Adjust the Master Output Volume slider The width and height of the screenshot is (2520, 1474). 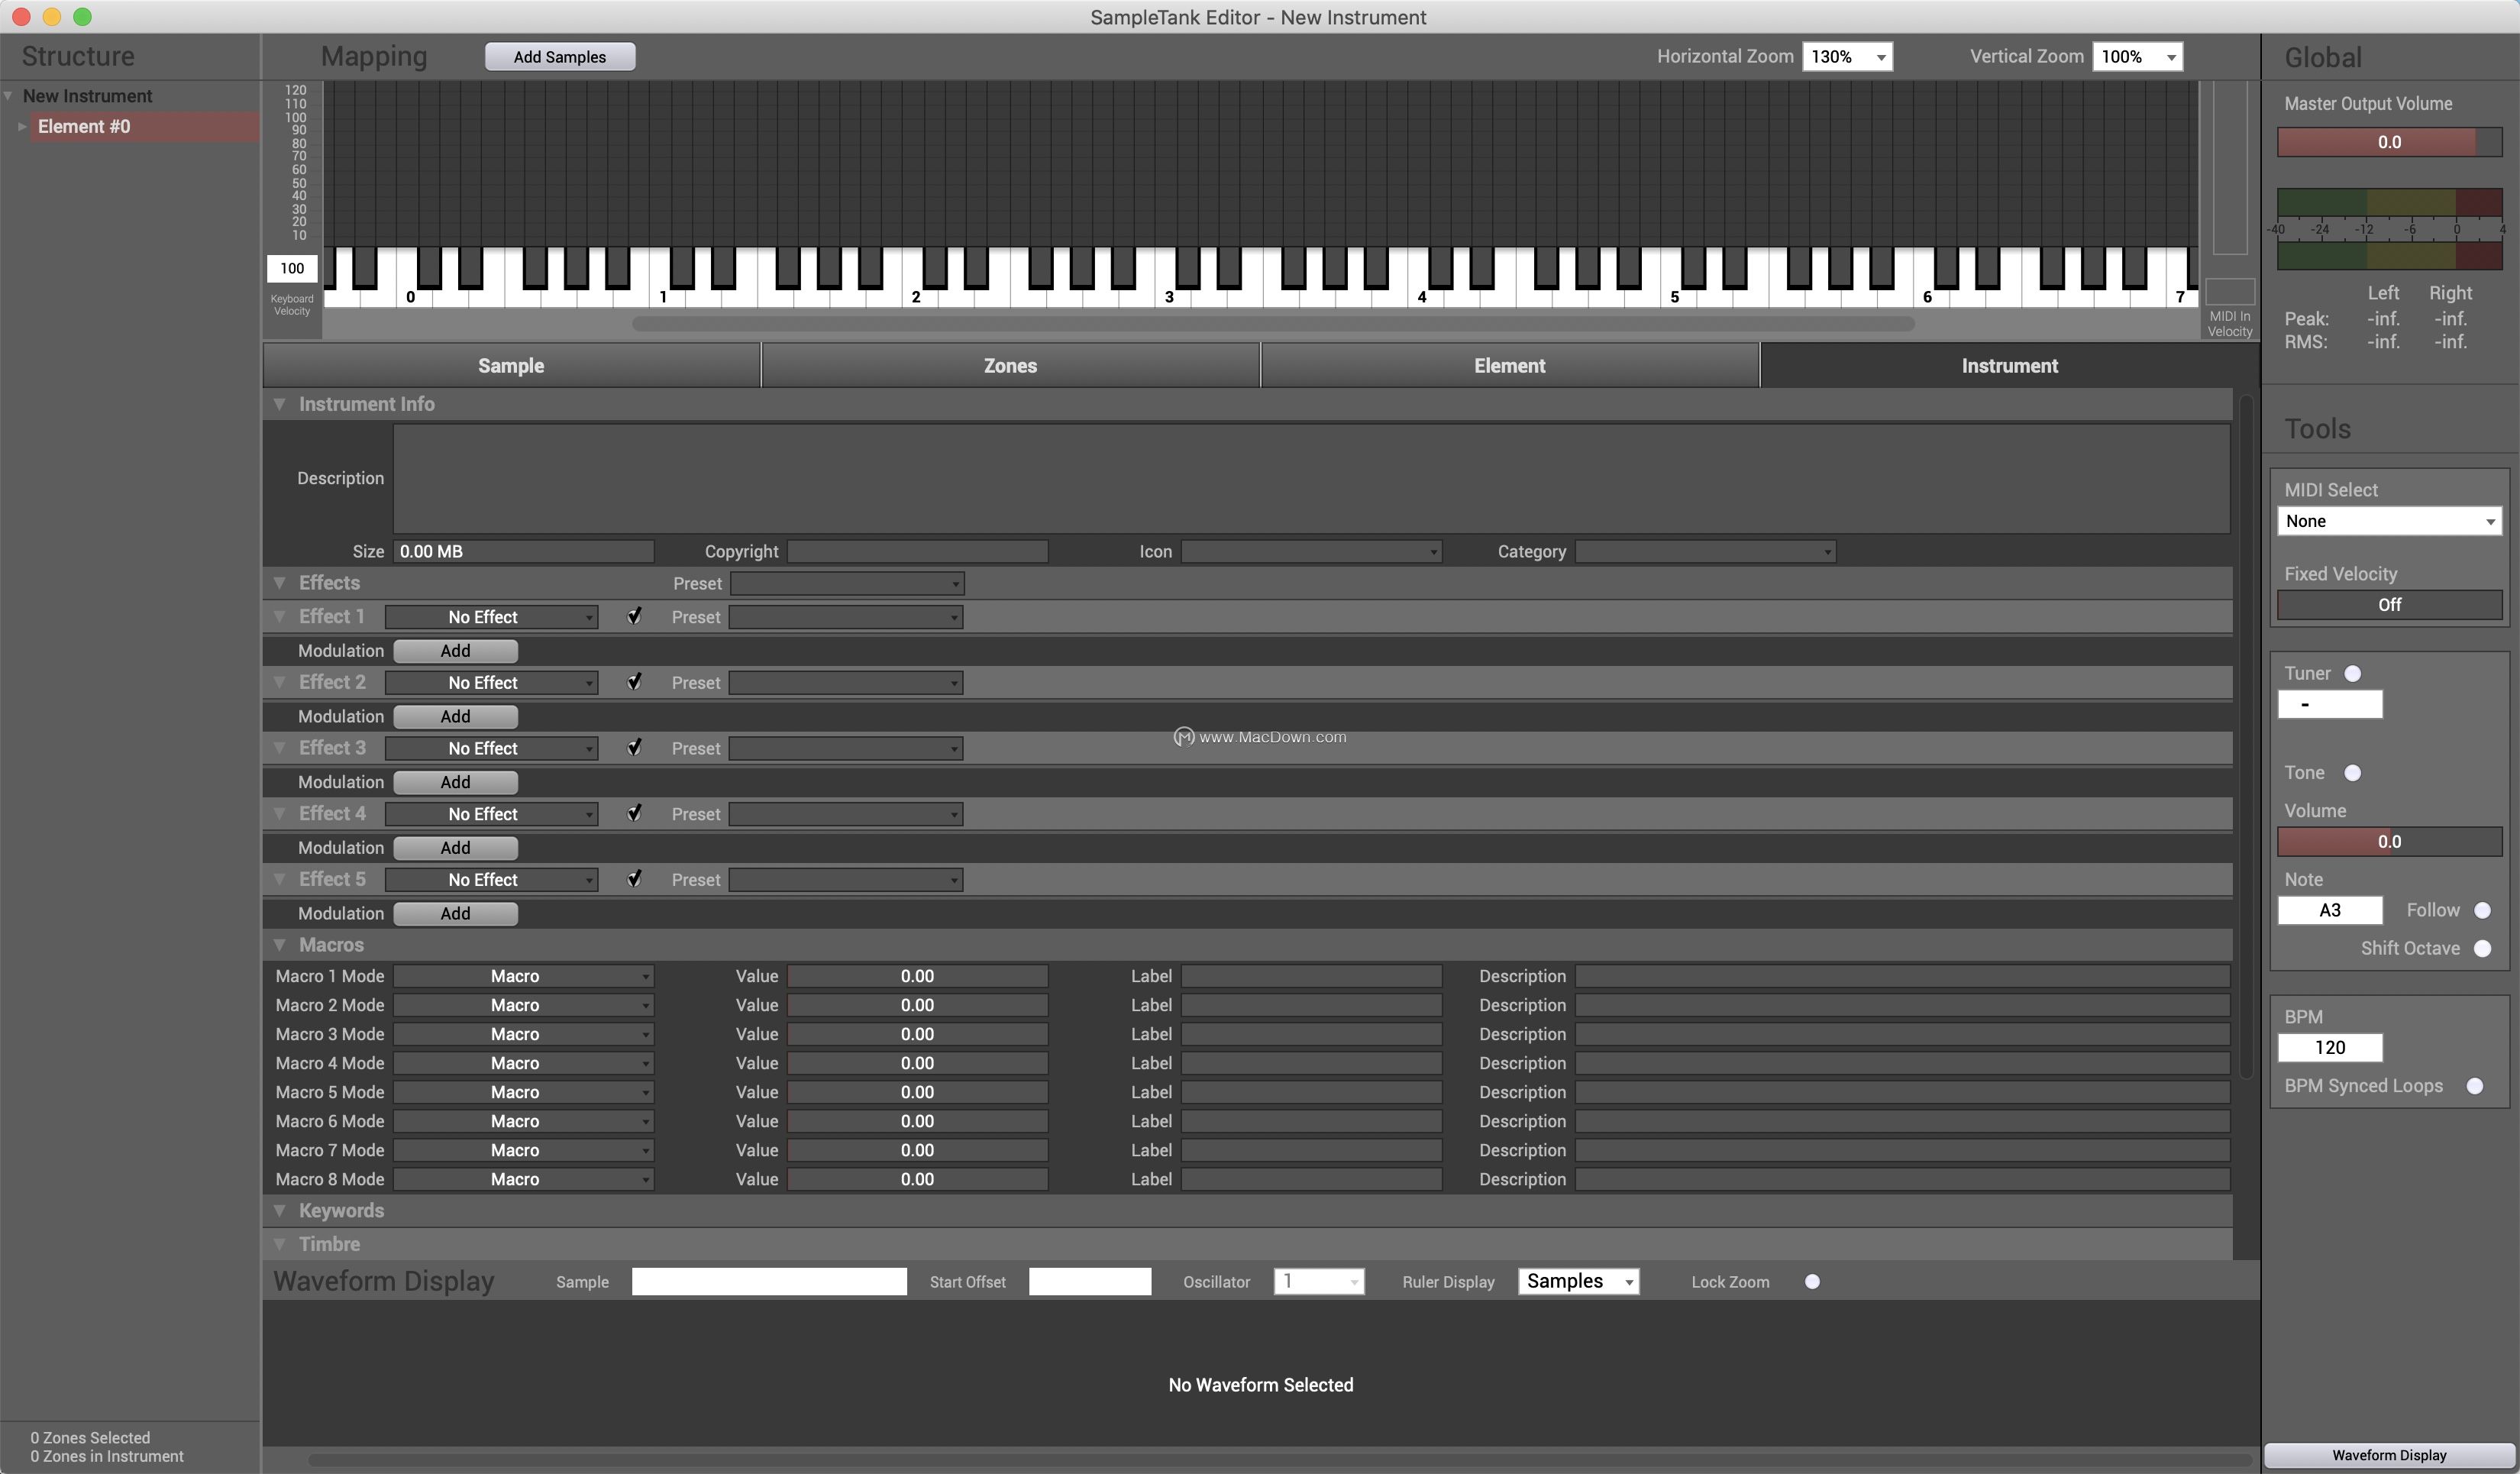[2389, 142]
